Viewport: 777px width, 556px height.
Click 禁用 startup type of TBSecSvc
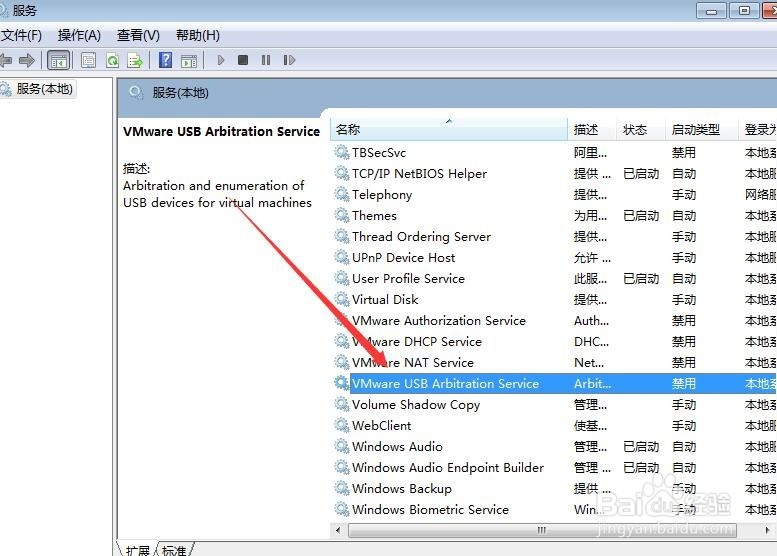[684, 153]
